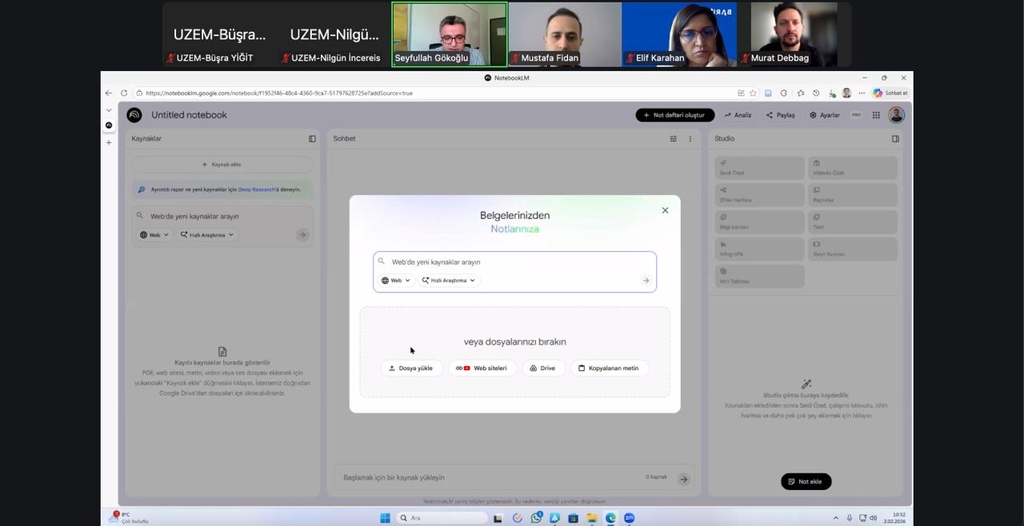Open the Analiz tab
Viewport: 1024px width, 526px height.
coord(739,115)
